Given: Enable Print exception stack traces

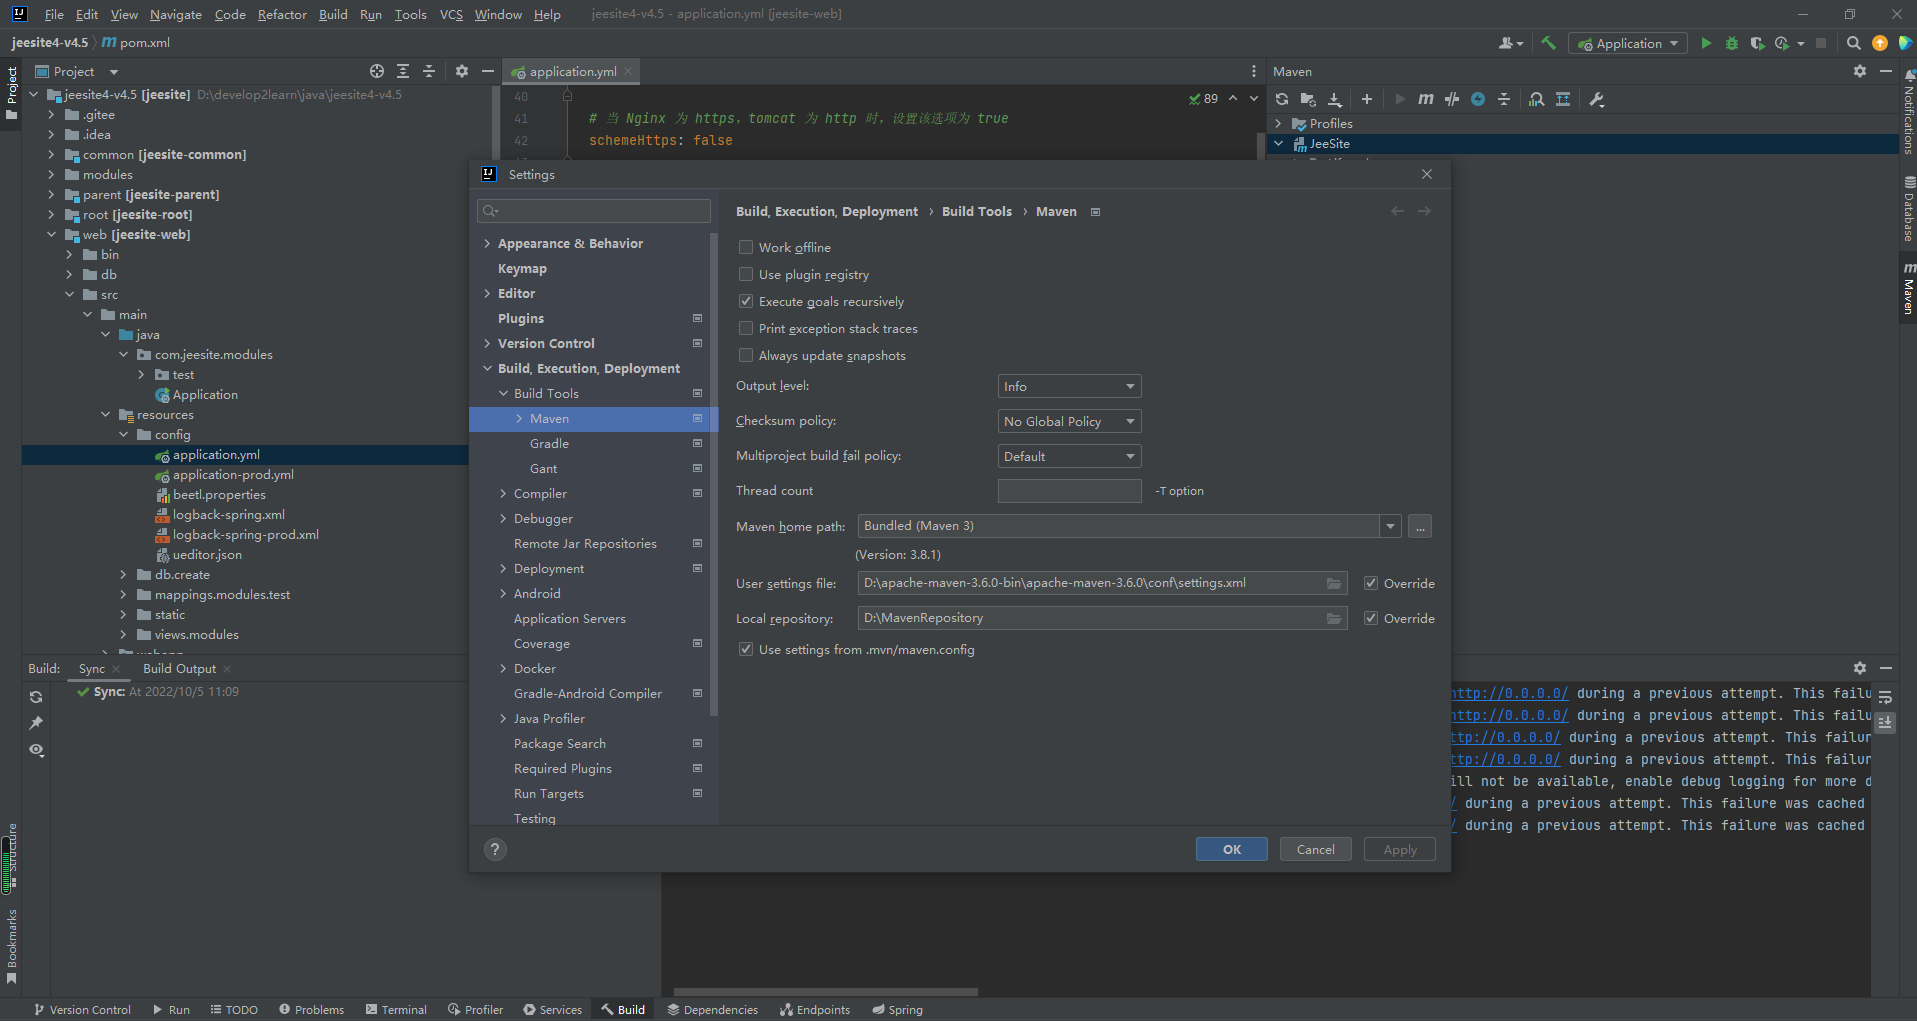Looking at the screenshot, I should point(746,328).
